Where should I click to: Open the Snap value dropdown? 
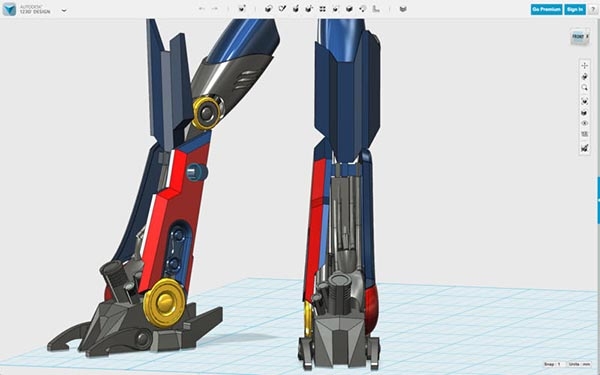pos(554,364)
